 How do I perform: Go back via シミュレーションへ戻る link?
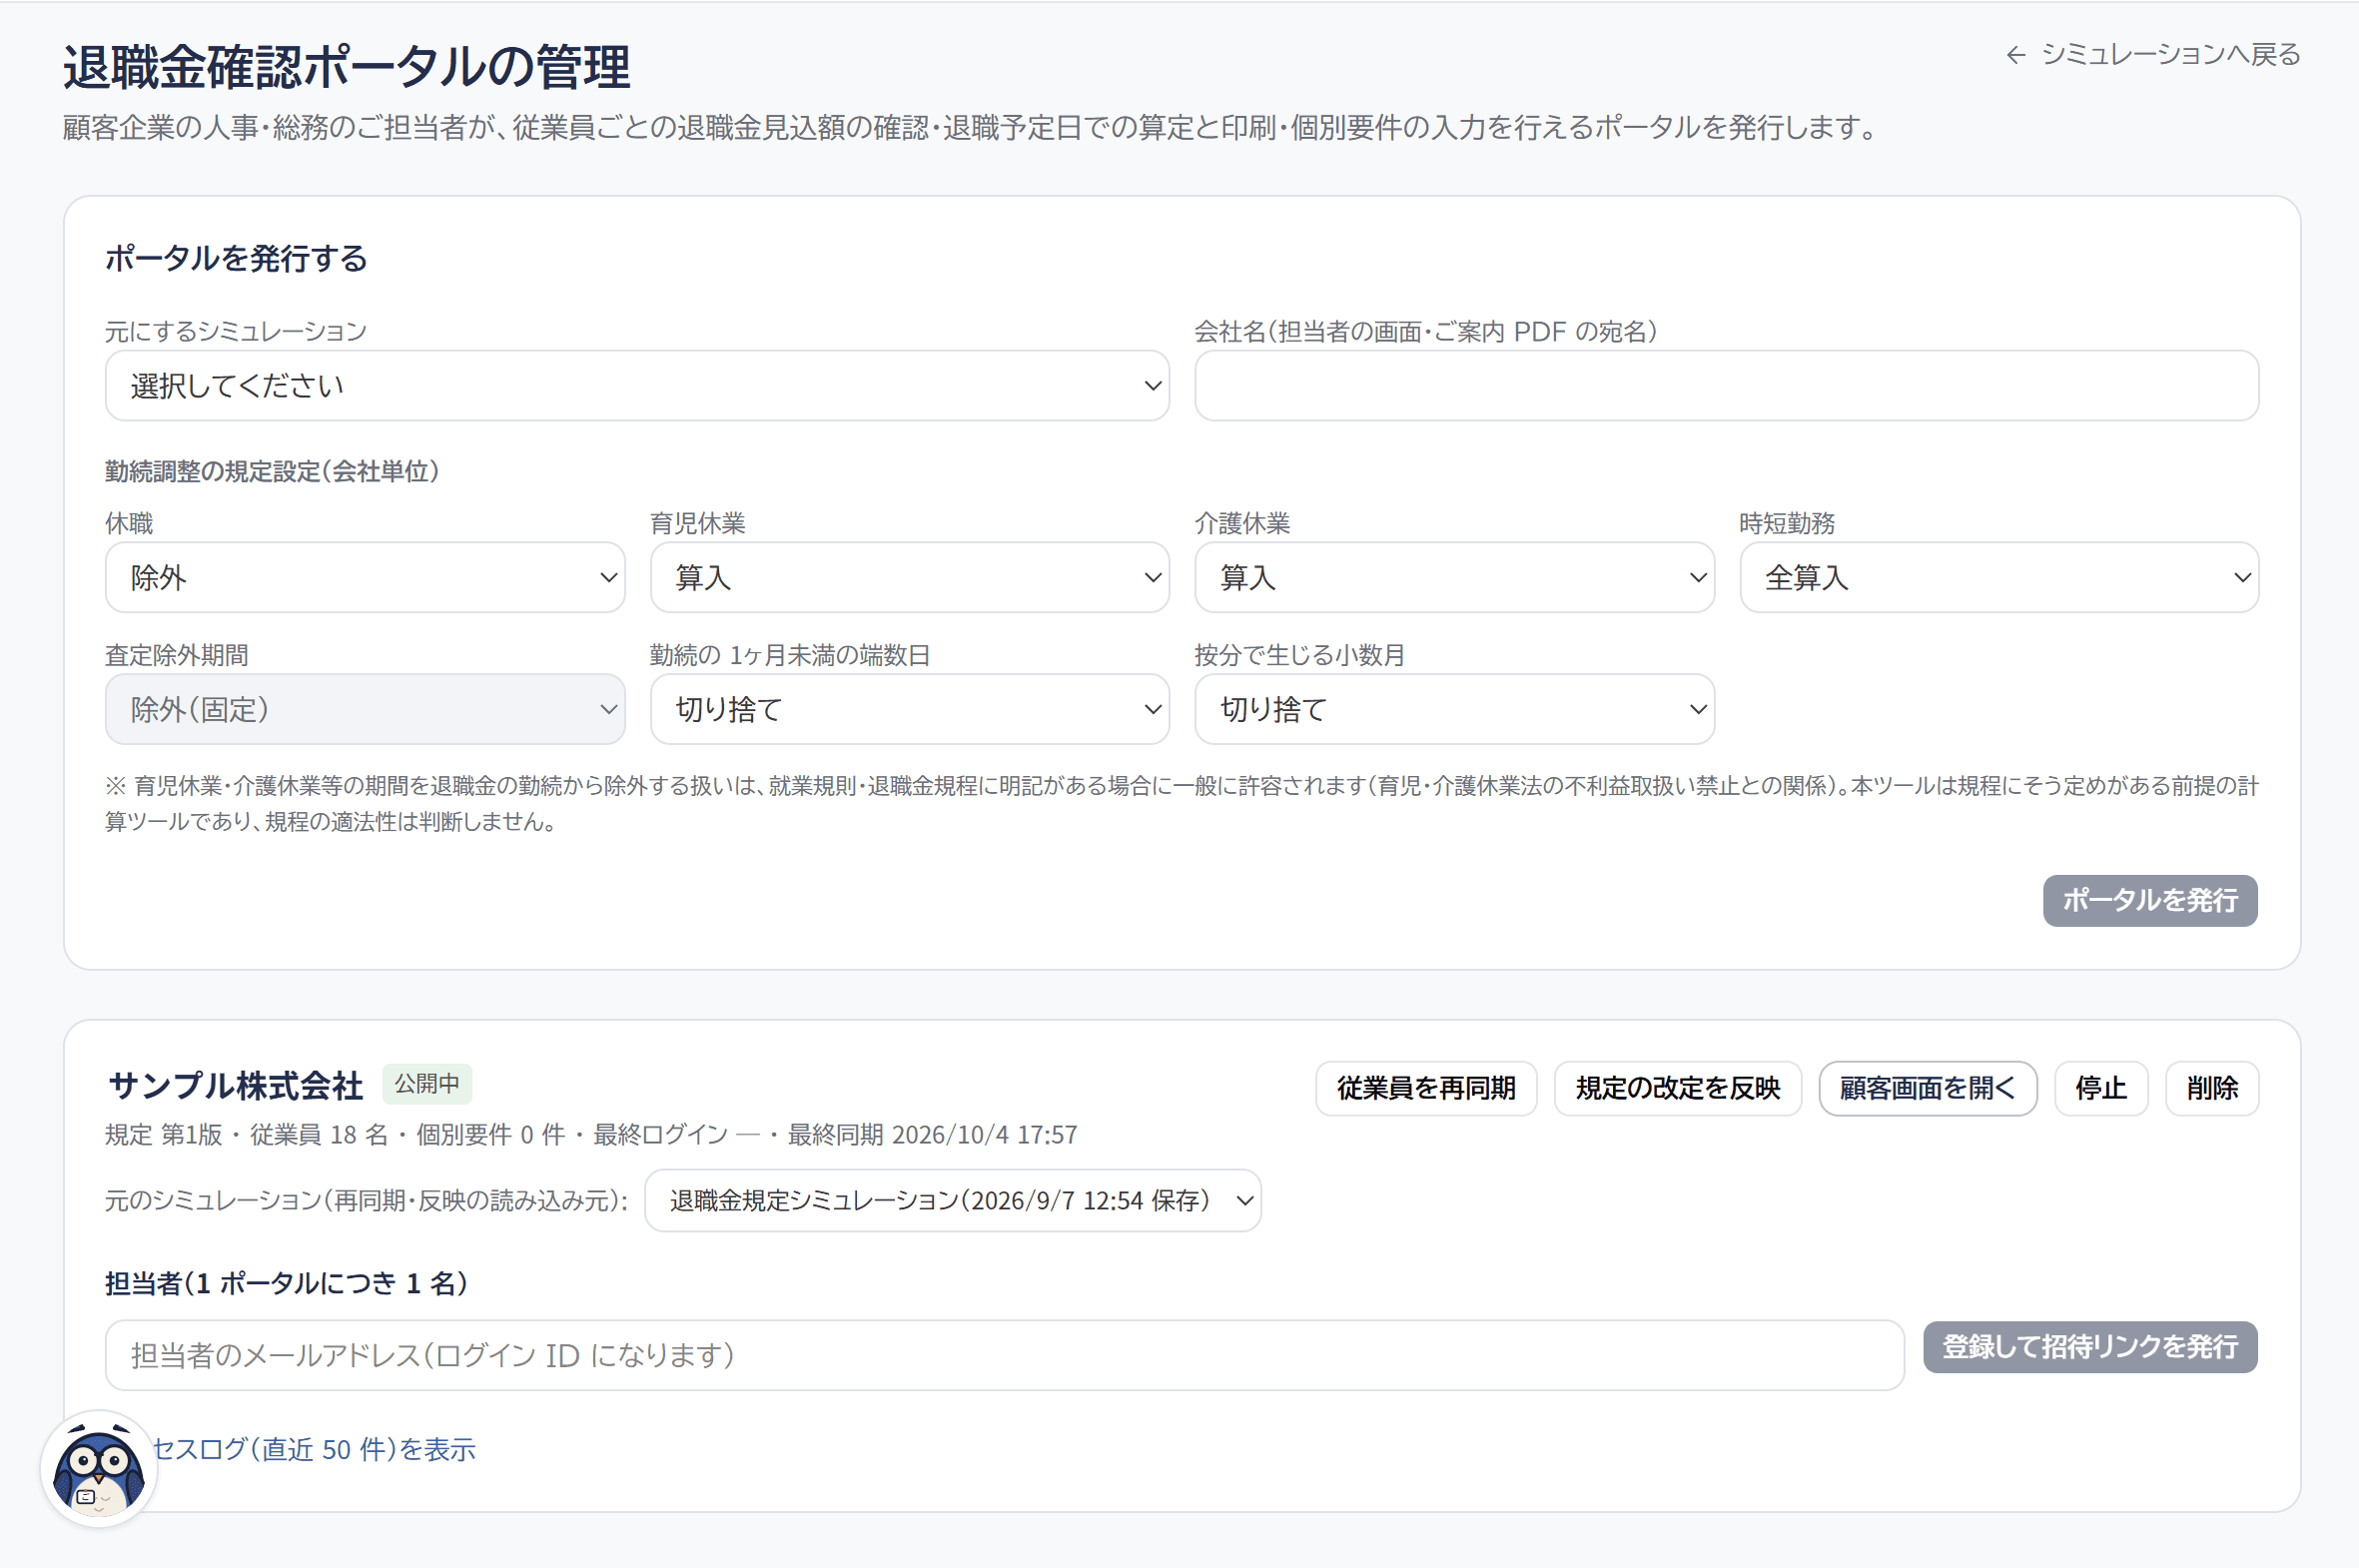tap(2152, 54)
